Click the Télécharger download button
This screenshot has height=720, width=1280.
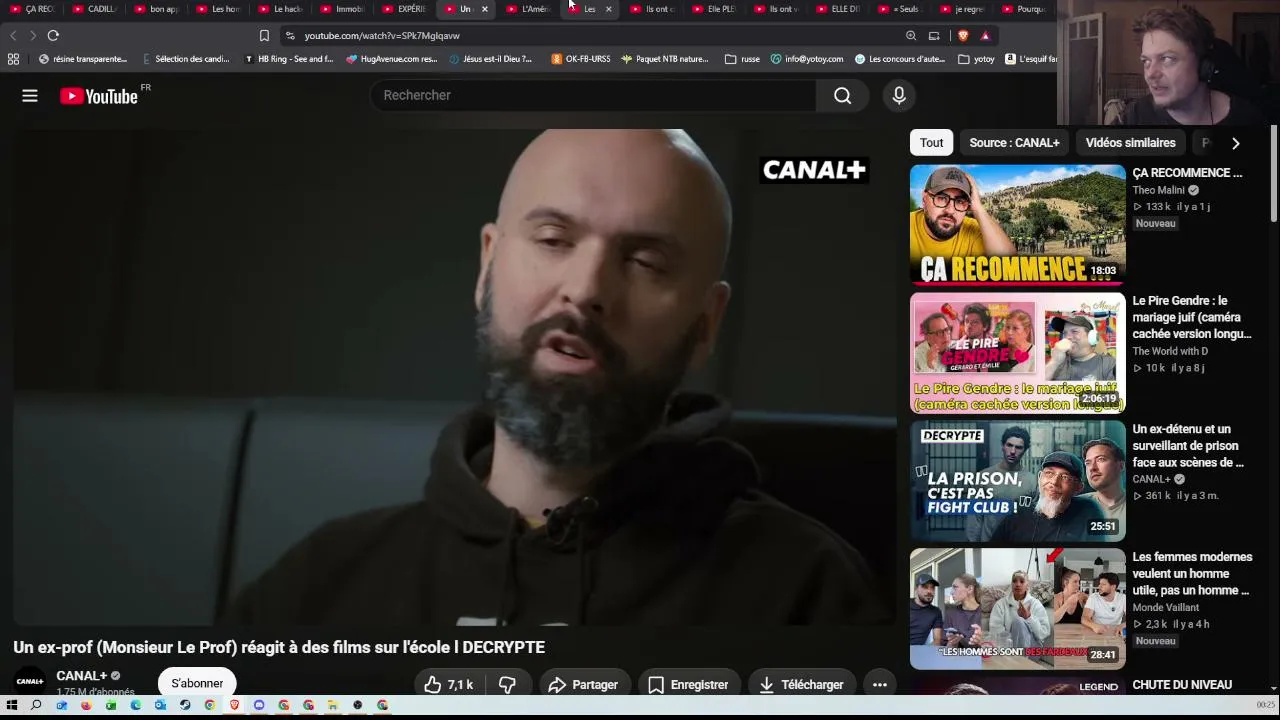pos(802,685)
